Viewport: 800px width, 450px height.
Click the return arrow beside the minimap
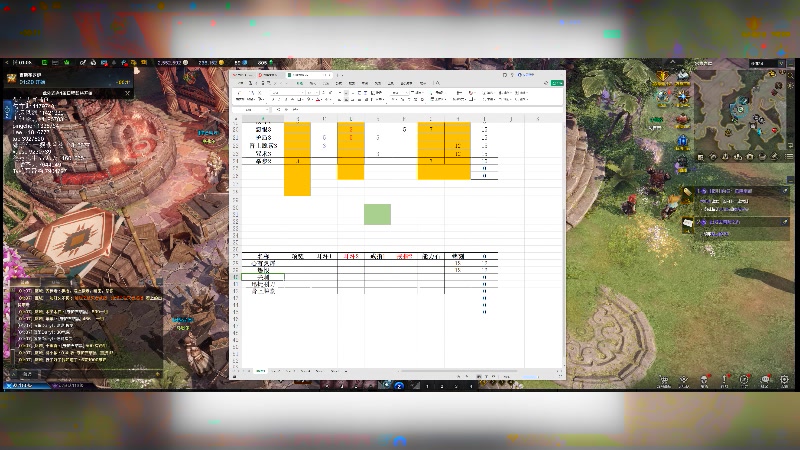pyautogui.click(x=790, y=145)
